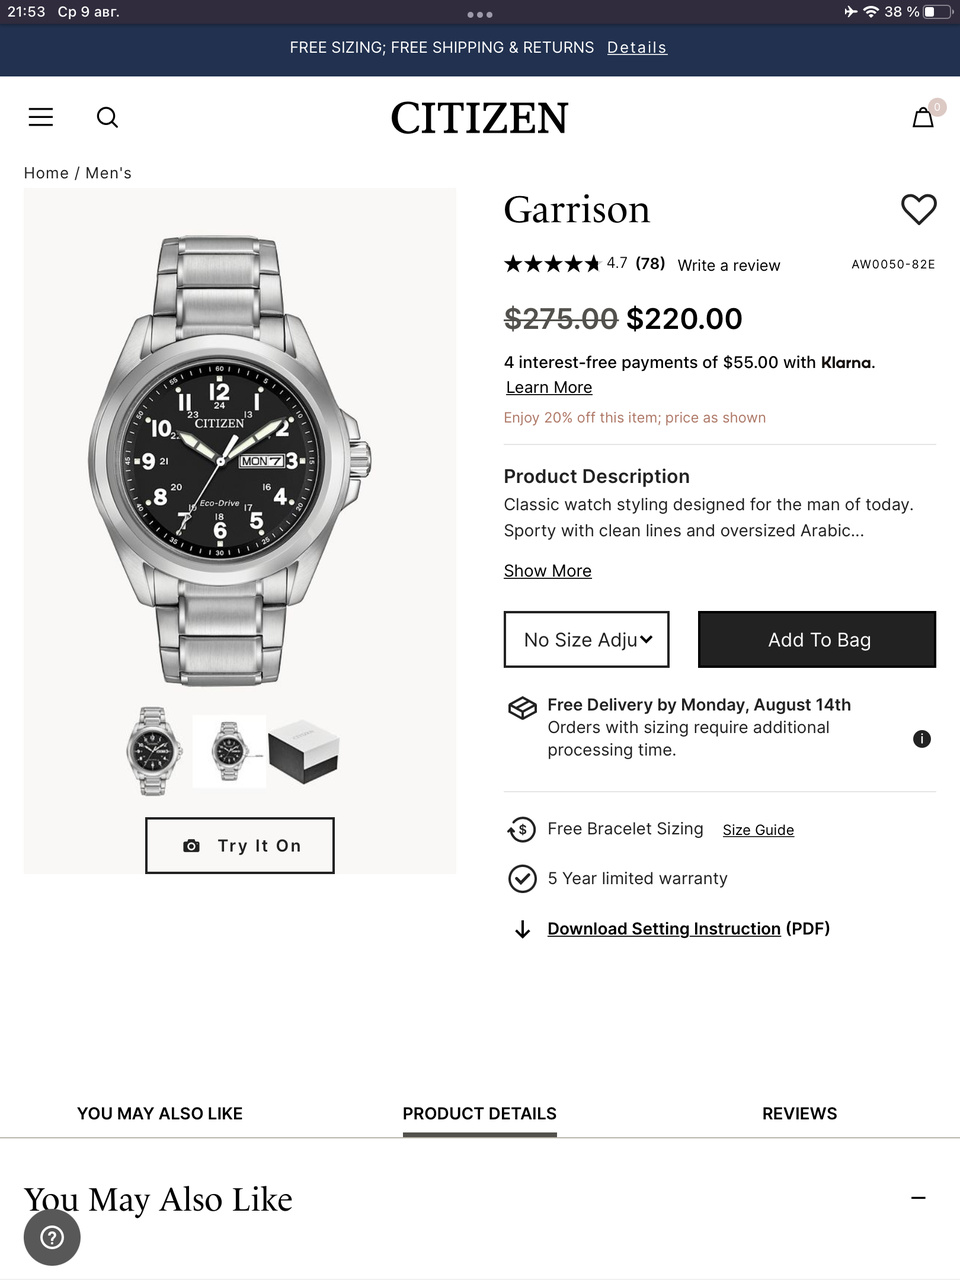
Task: Tap the five-star rating
Action: pos(551,264)
